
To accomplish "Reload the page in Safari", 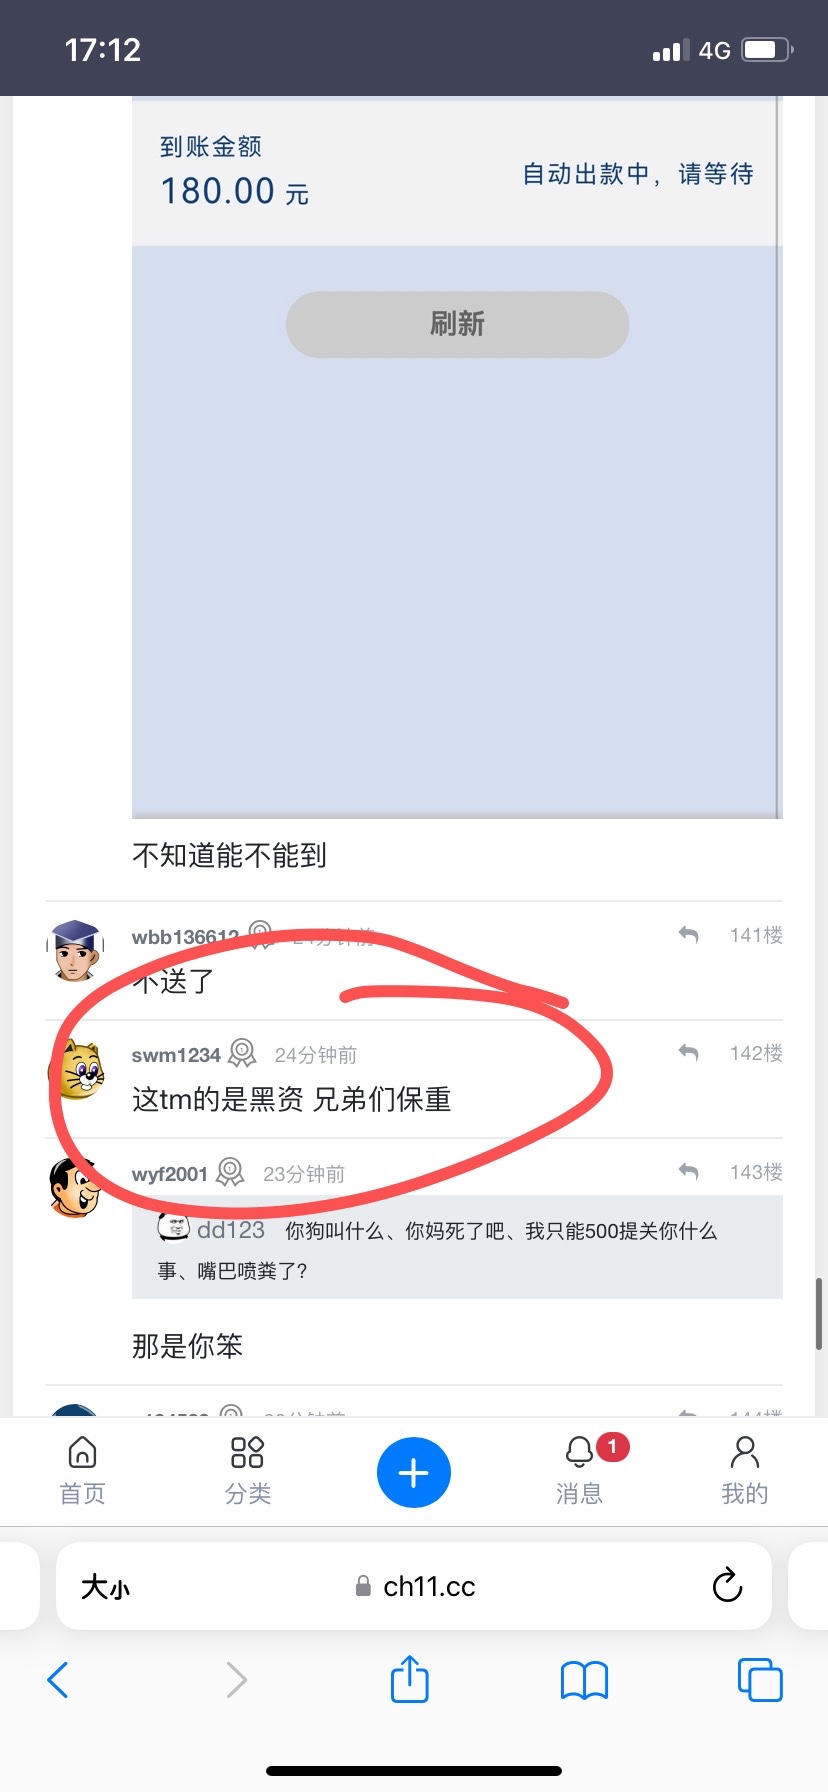I will [x=727, y=1585].
